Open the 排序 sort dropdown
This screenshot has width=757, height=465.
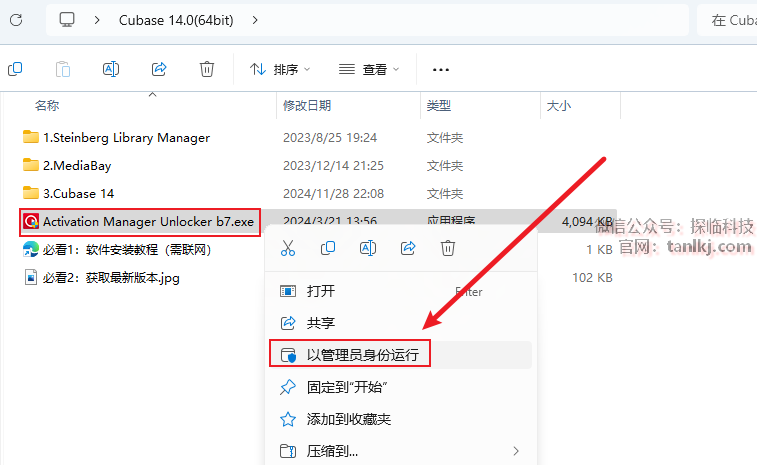tap(280, 70)
